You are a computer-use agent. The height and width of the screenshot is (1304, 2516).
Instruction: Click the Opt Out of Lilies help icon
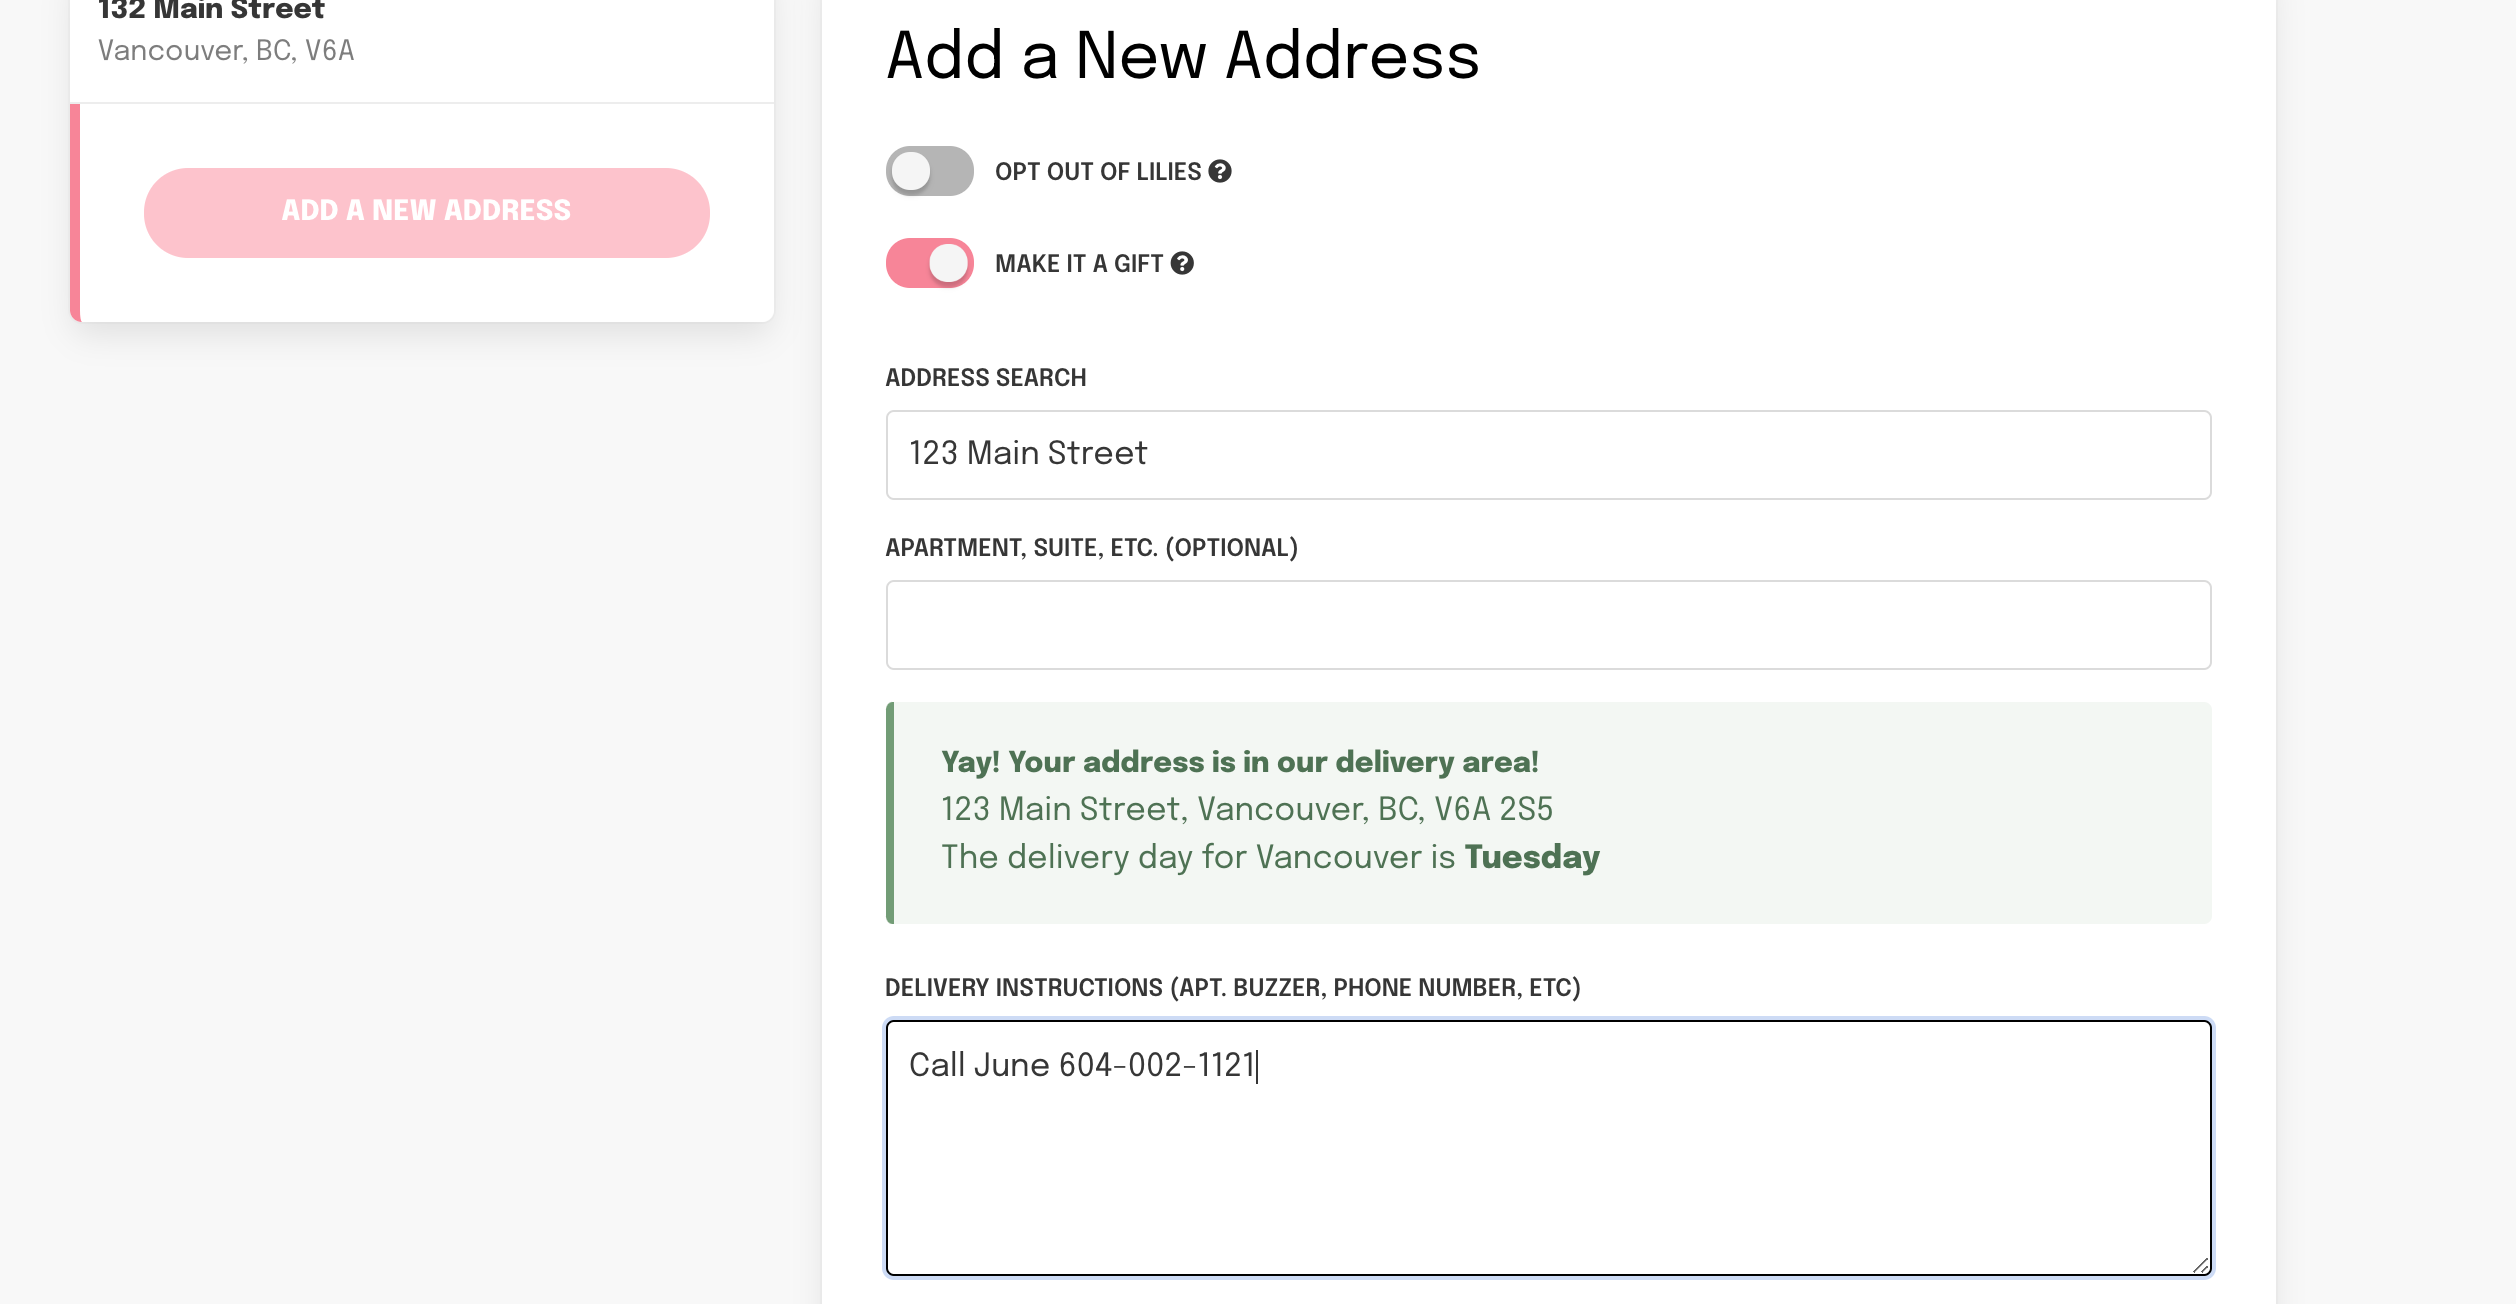click(x=1220, y=172)
